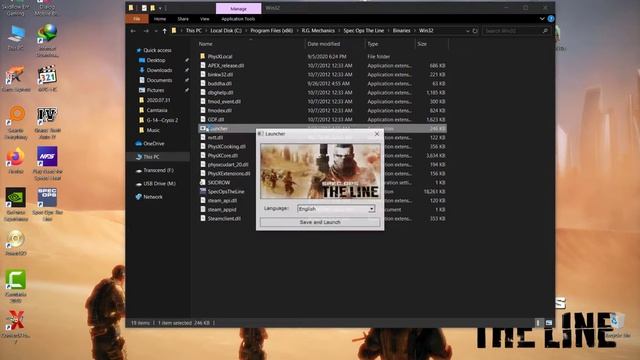Screen dimensions: 640x360
Task: Open the View ribbon tab
Action: pos(204,19)
